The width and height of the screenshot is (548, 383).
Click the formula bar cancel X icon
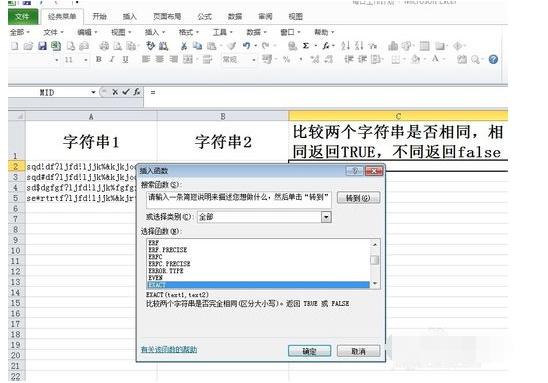115,92
